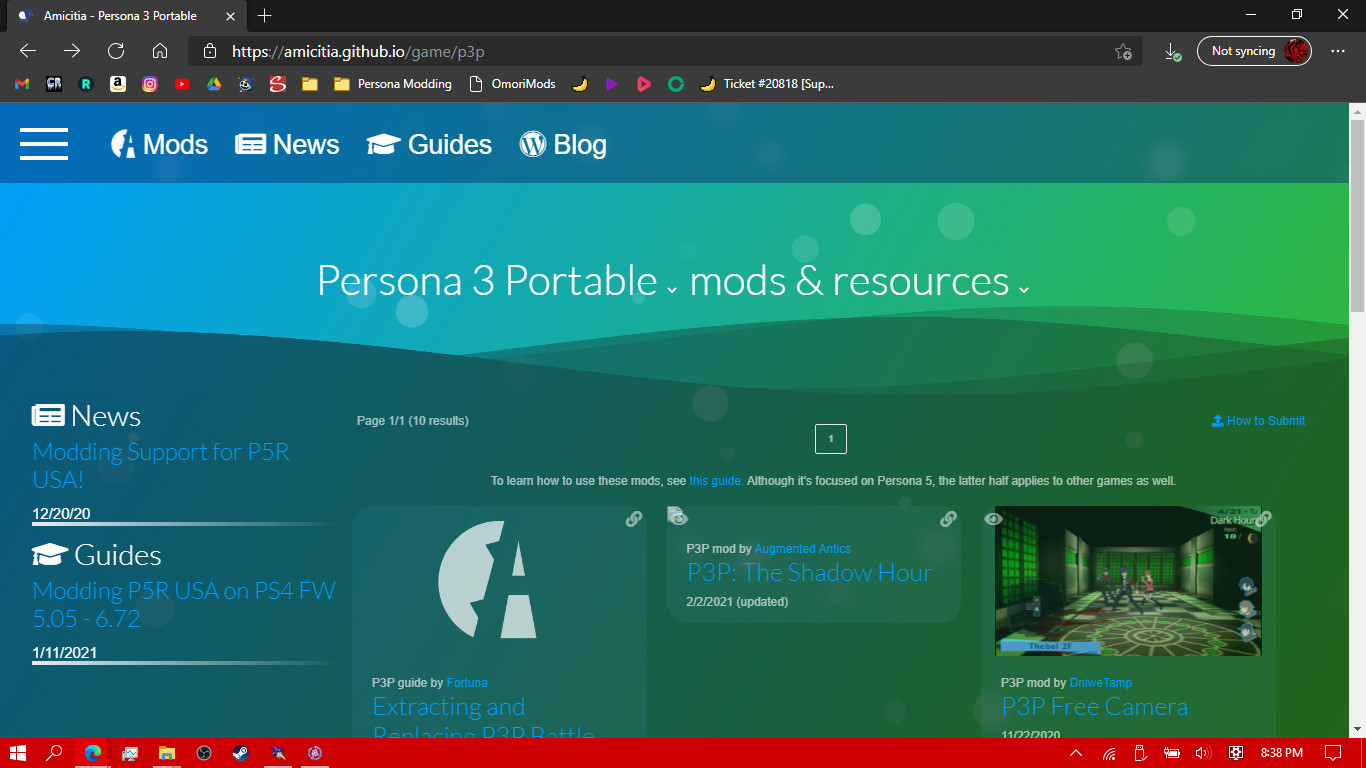The image size is (1366, 768).
Task: Open the Amazon bookmark icon
Action: 118,84
